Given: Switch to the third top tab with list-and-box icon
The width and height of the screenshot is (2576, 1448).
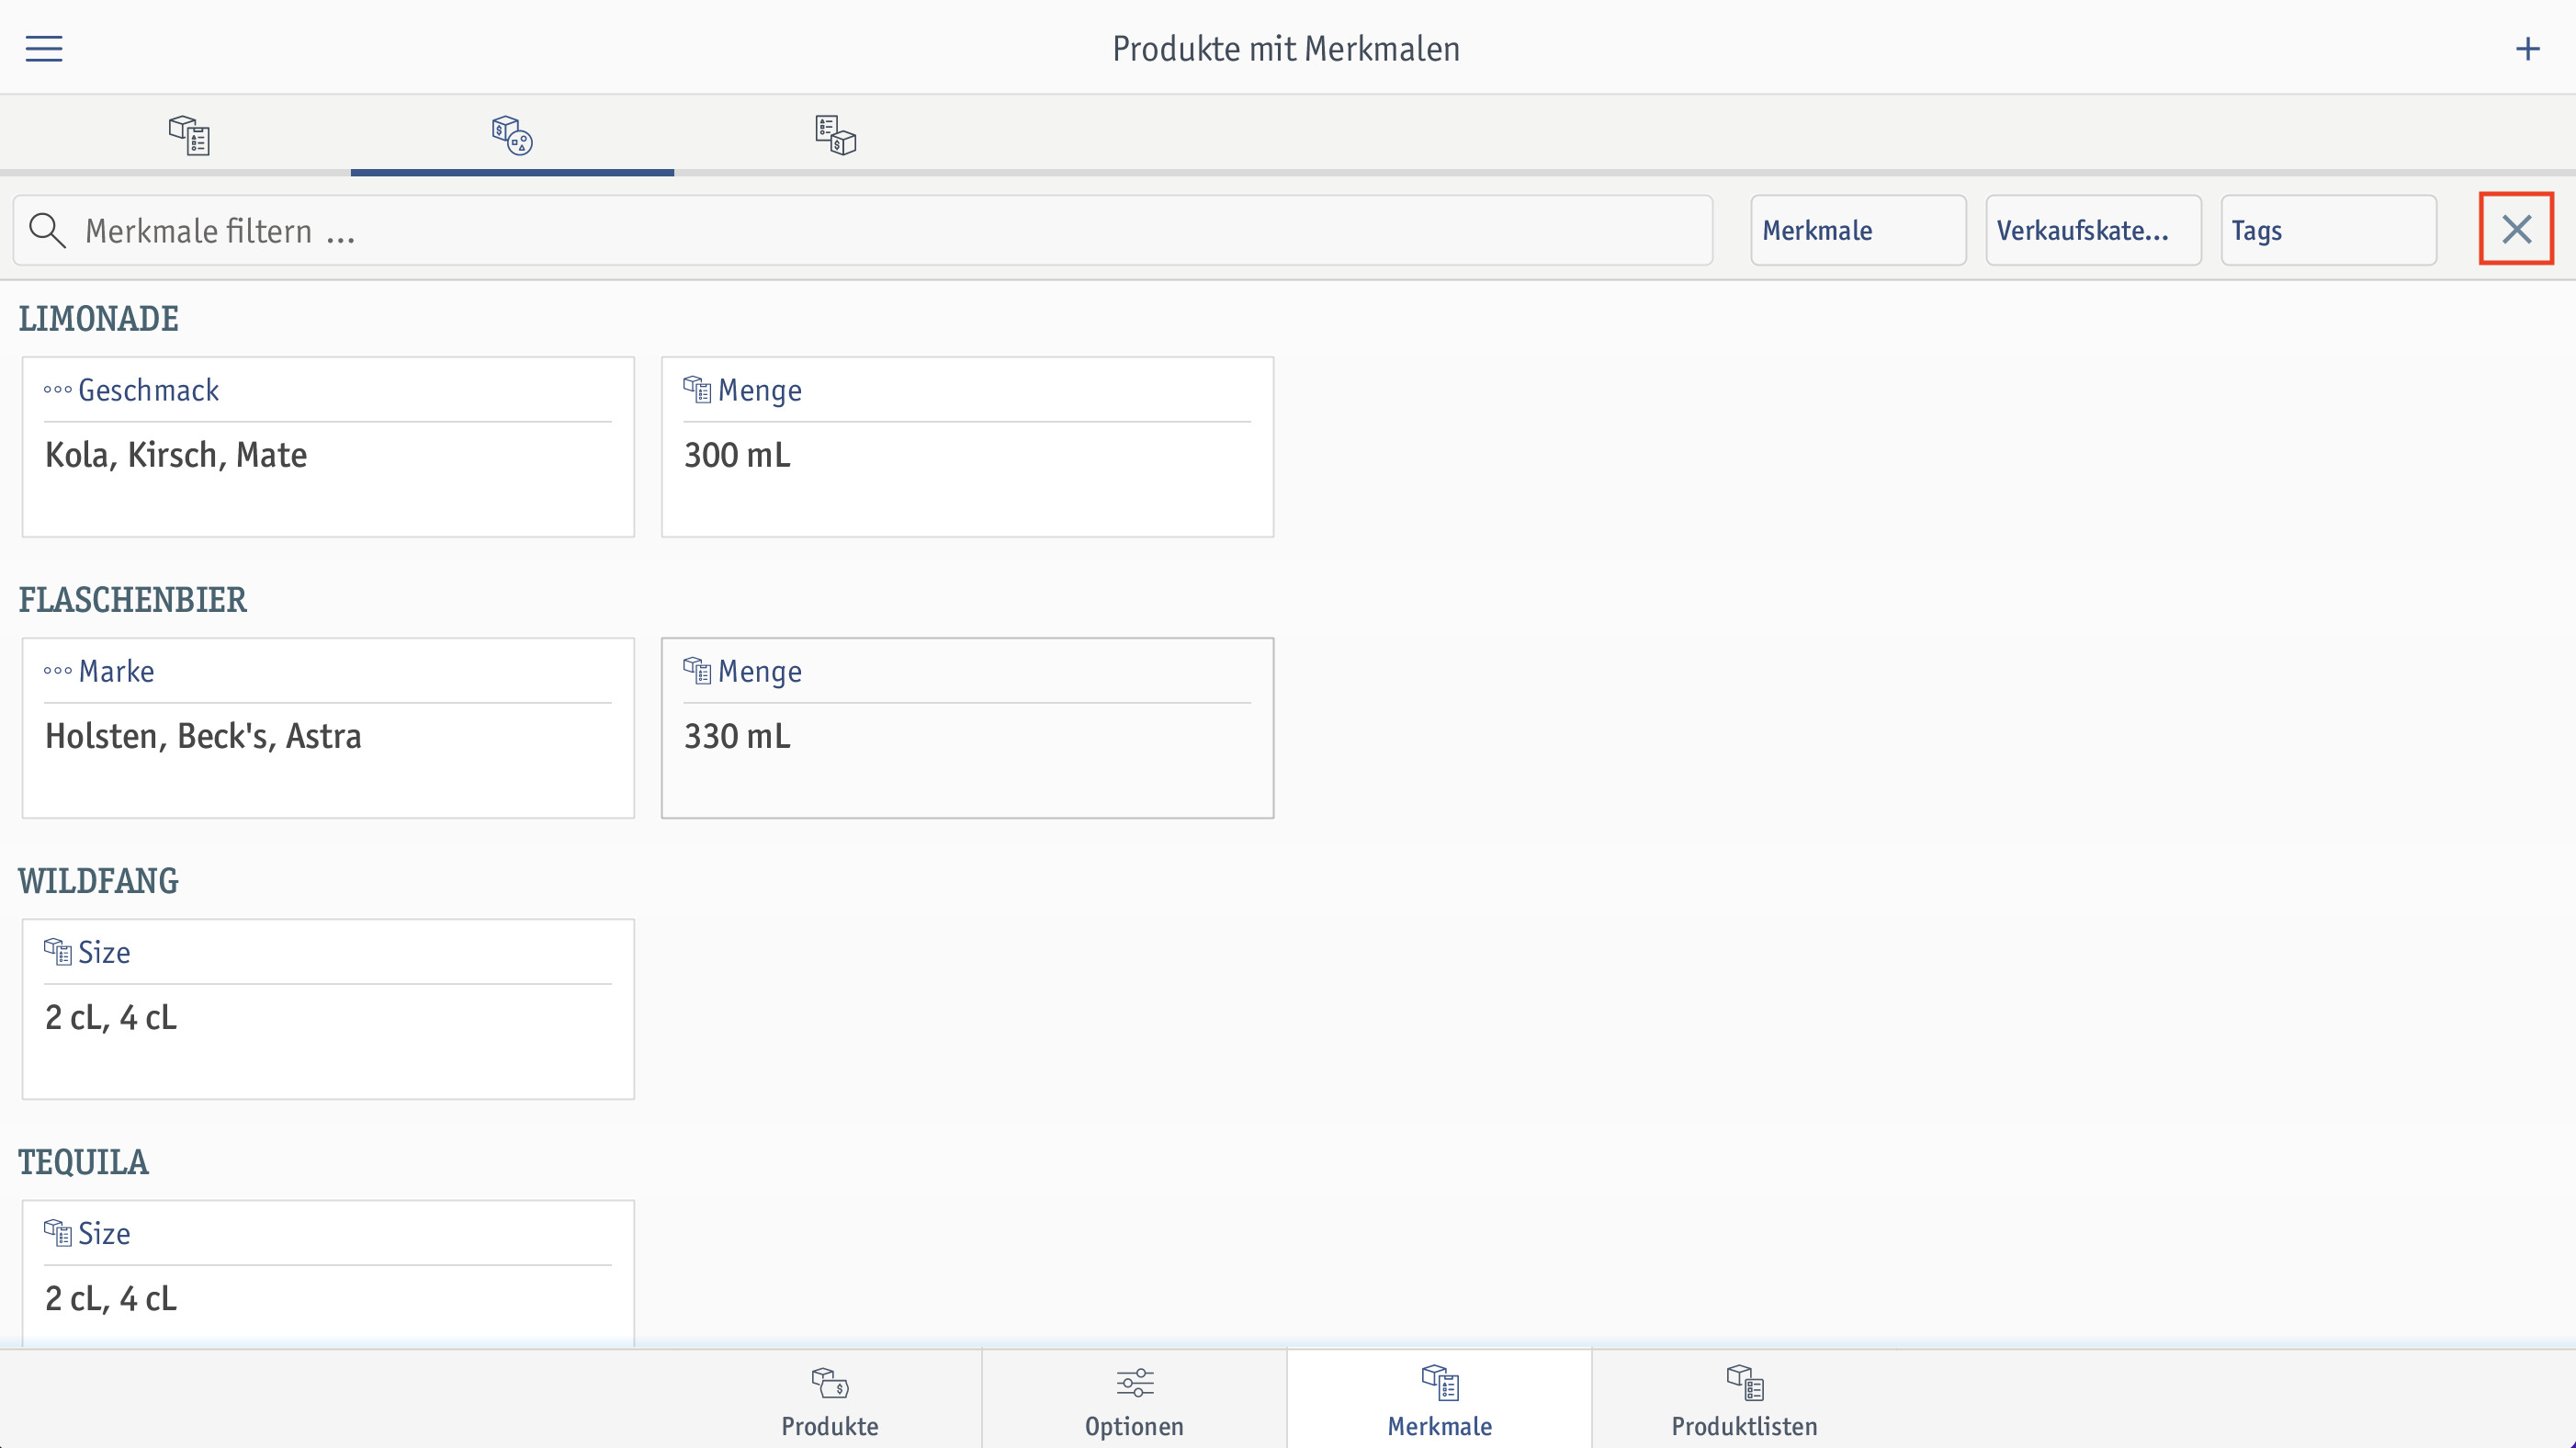Looking at the screenshot, I should tap(835, 134).
